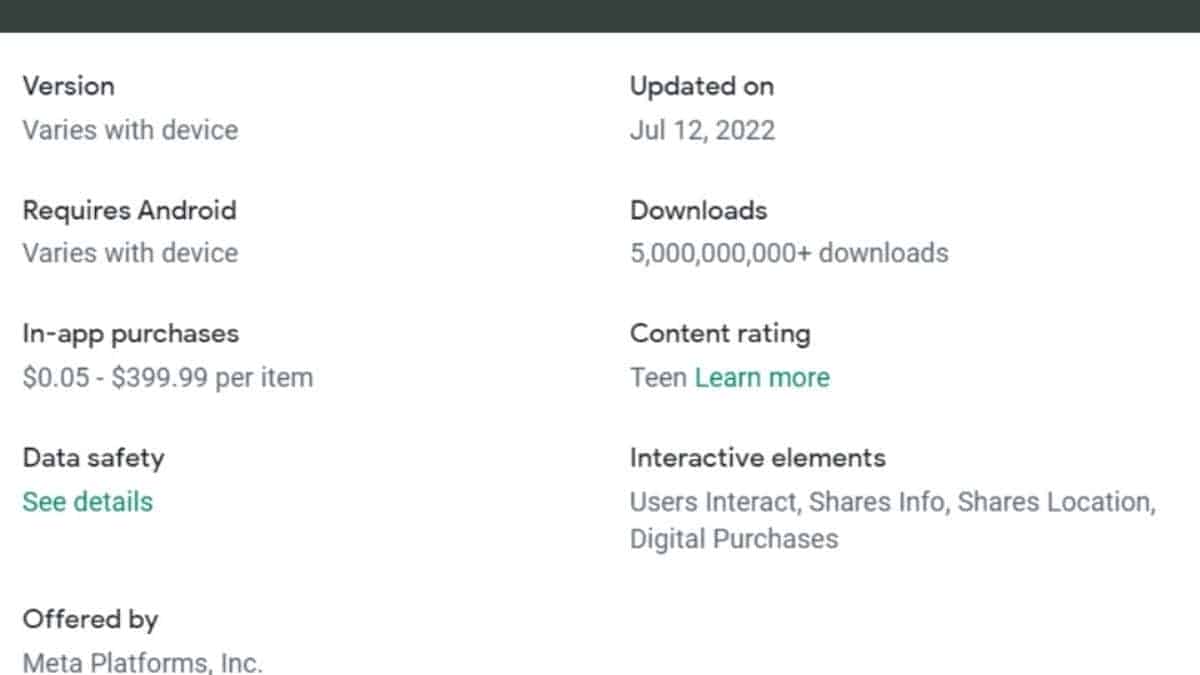Select the 'Users Interact, Shares Info' text
The image size is (1200, 675).
(787, 502)
